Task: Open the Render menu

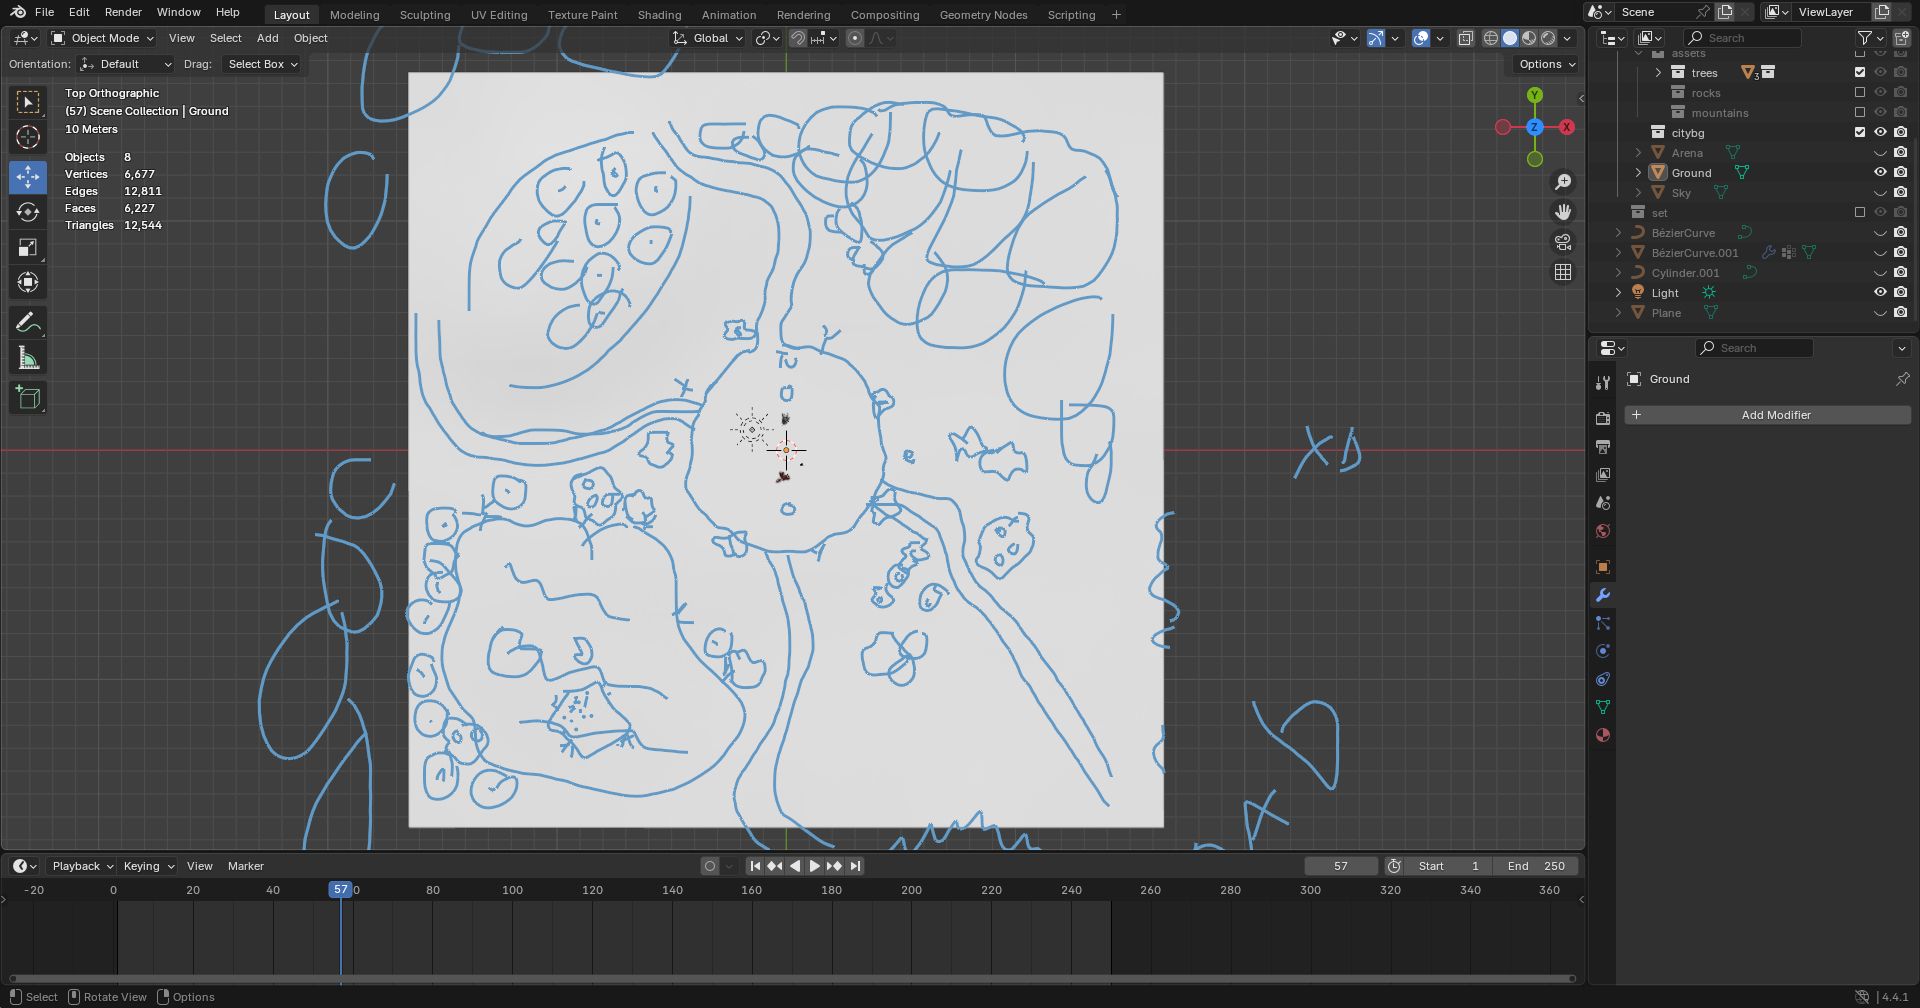Action: tap(123, 12)
